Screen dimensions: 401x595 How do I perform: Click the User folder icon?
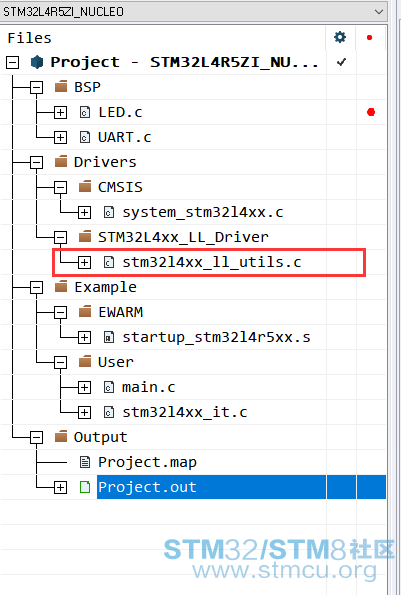coord(85,362)
